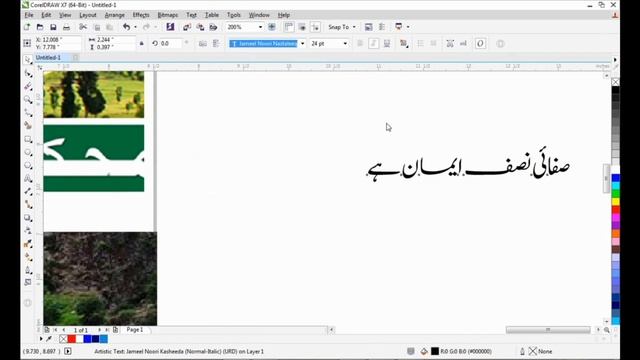Viewport: 640px width, 360px height.
Task: Toggle Interactive OpenType button
Action: click(x=480, y=43)
